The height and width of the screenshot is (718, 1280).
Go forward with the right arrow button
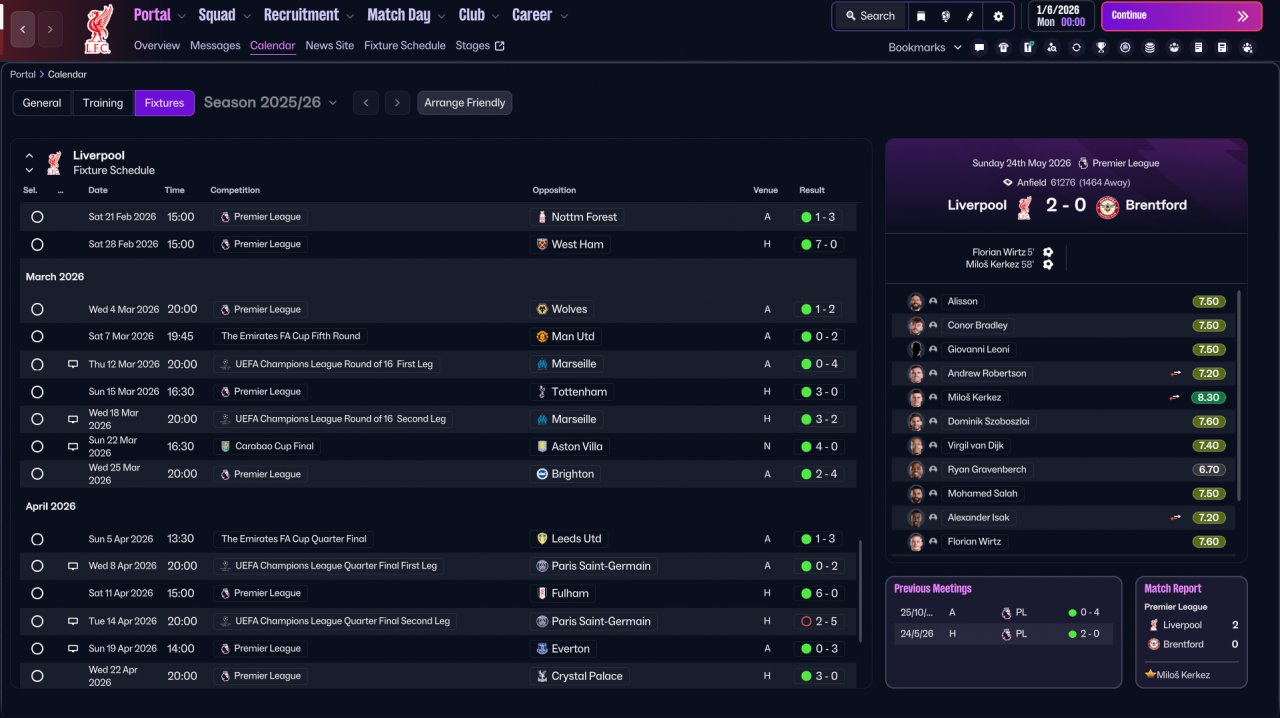[51, 29]
